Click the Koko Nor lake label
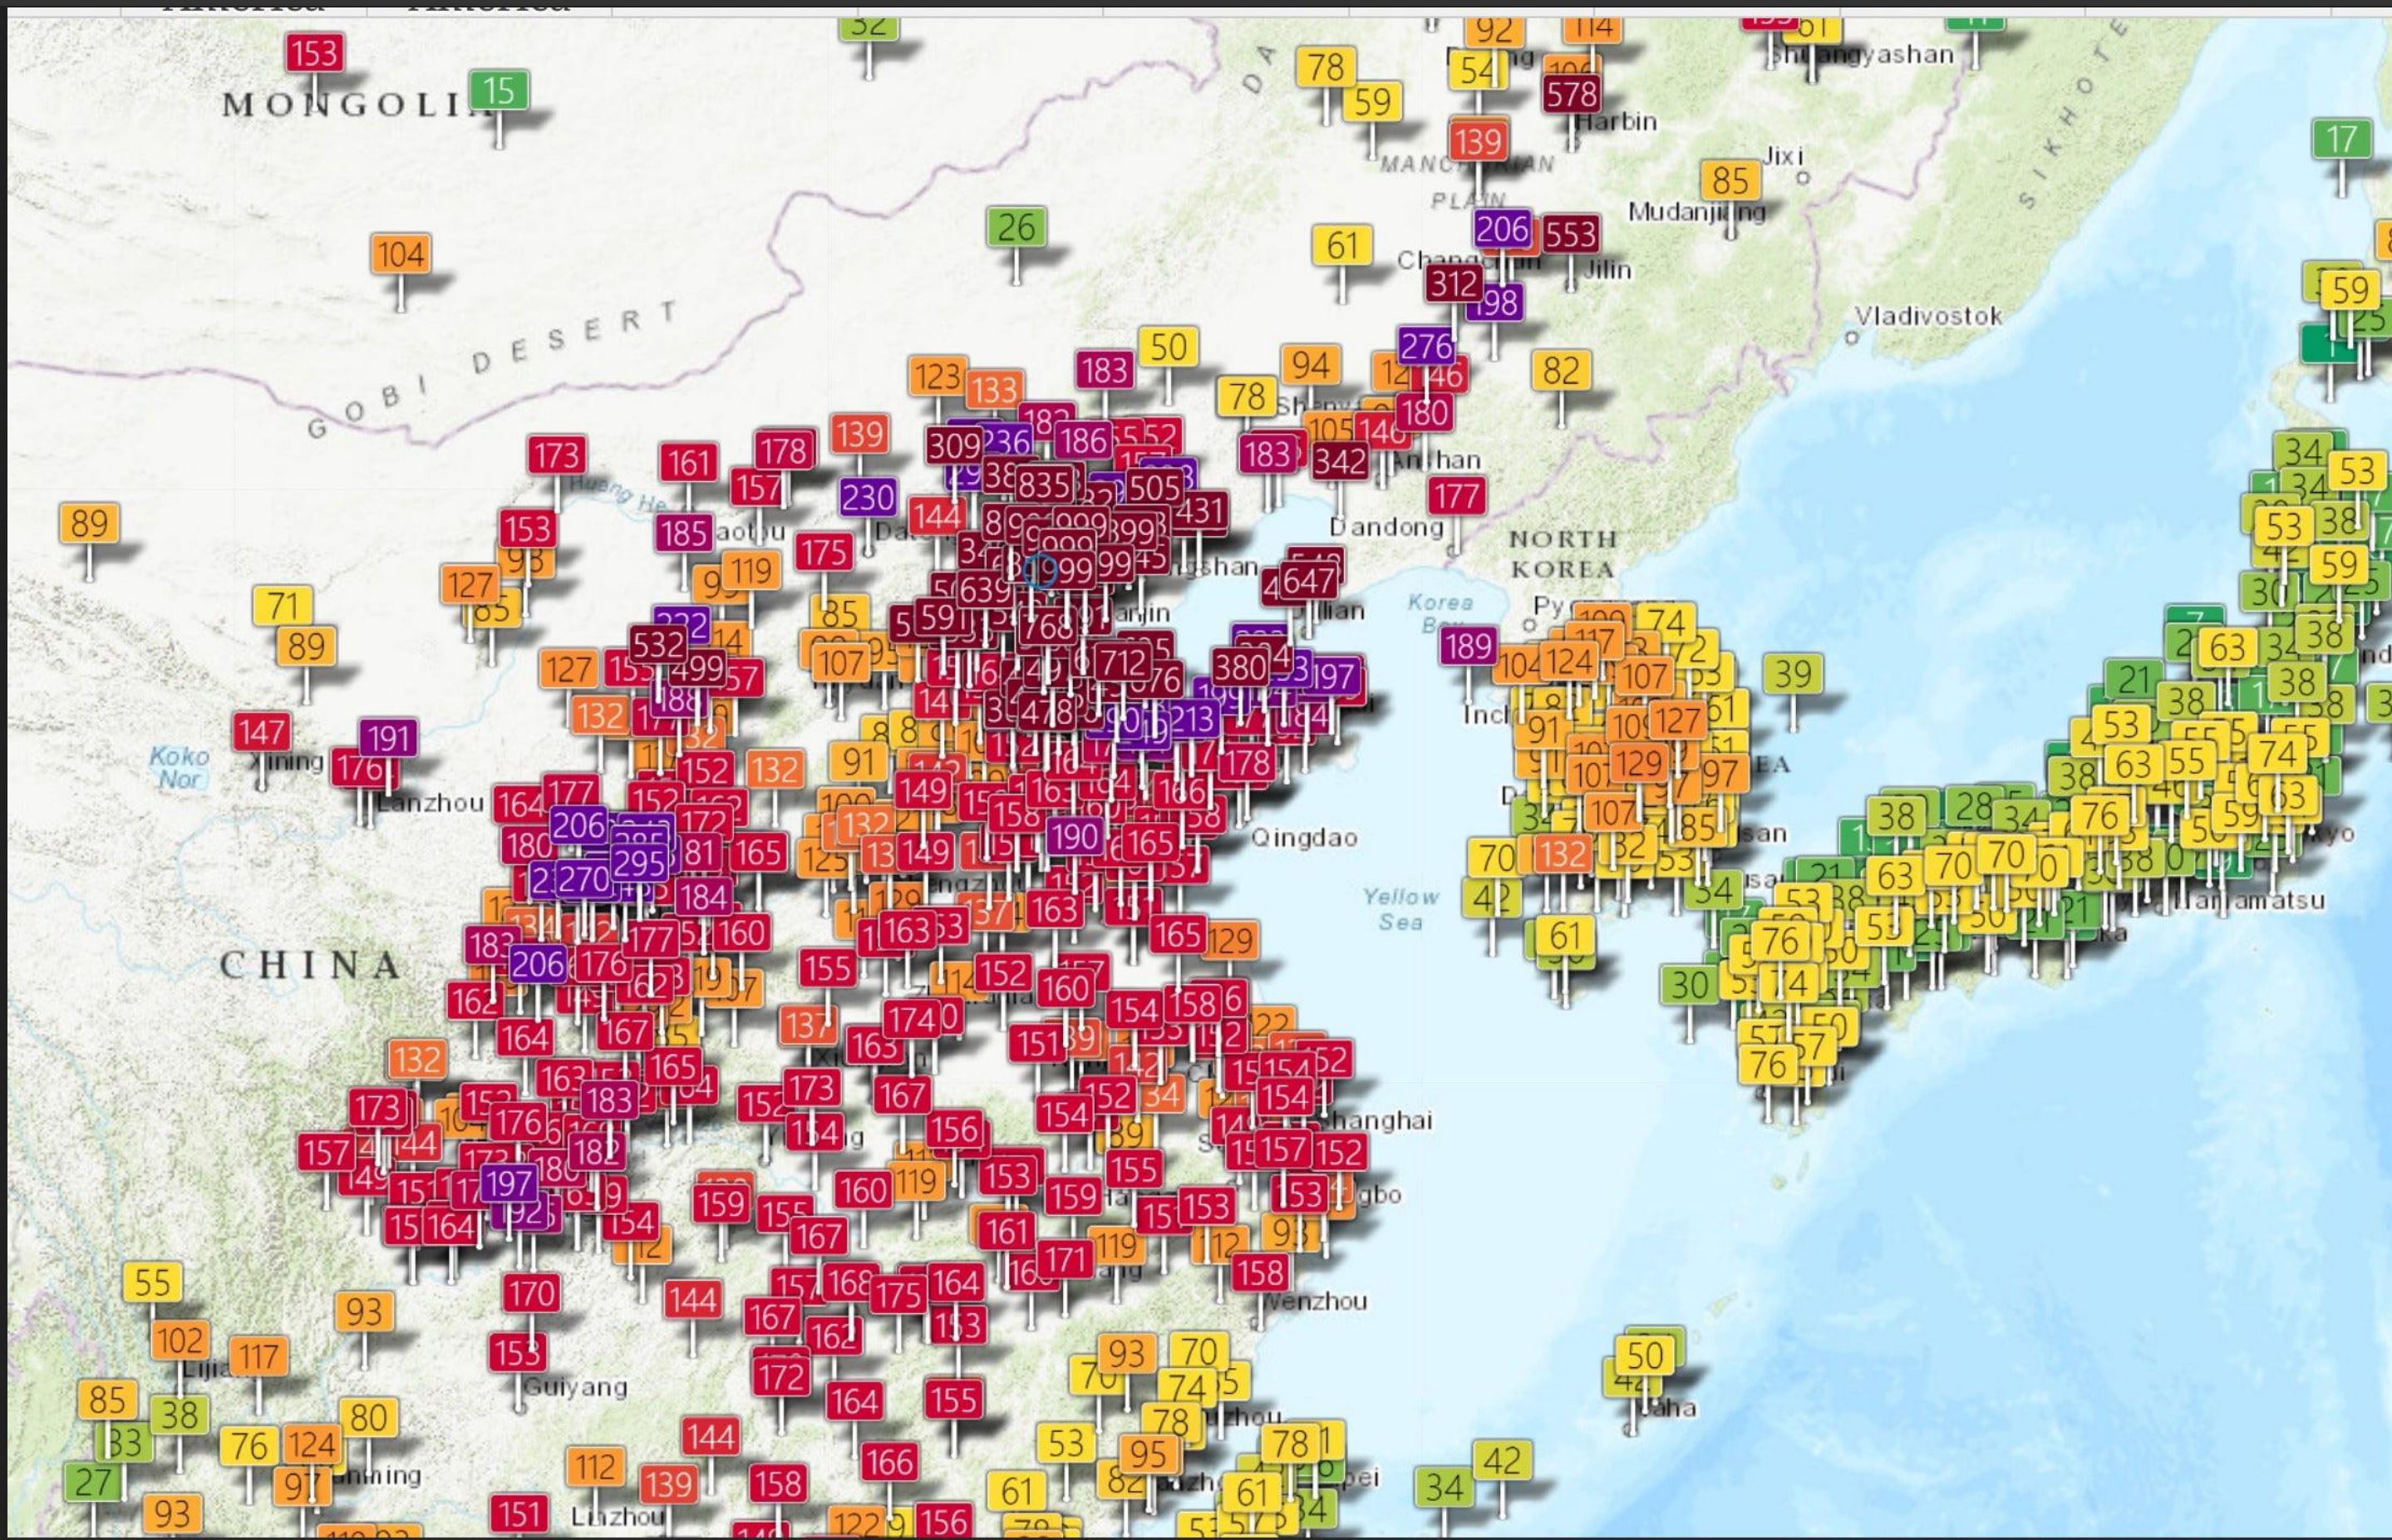This screenshot has width=2392, height=1540. 180,768
